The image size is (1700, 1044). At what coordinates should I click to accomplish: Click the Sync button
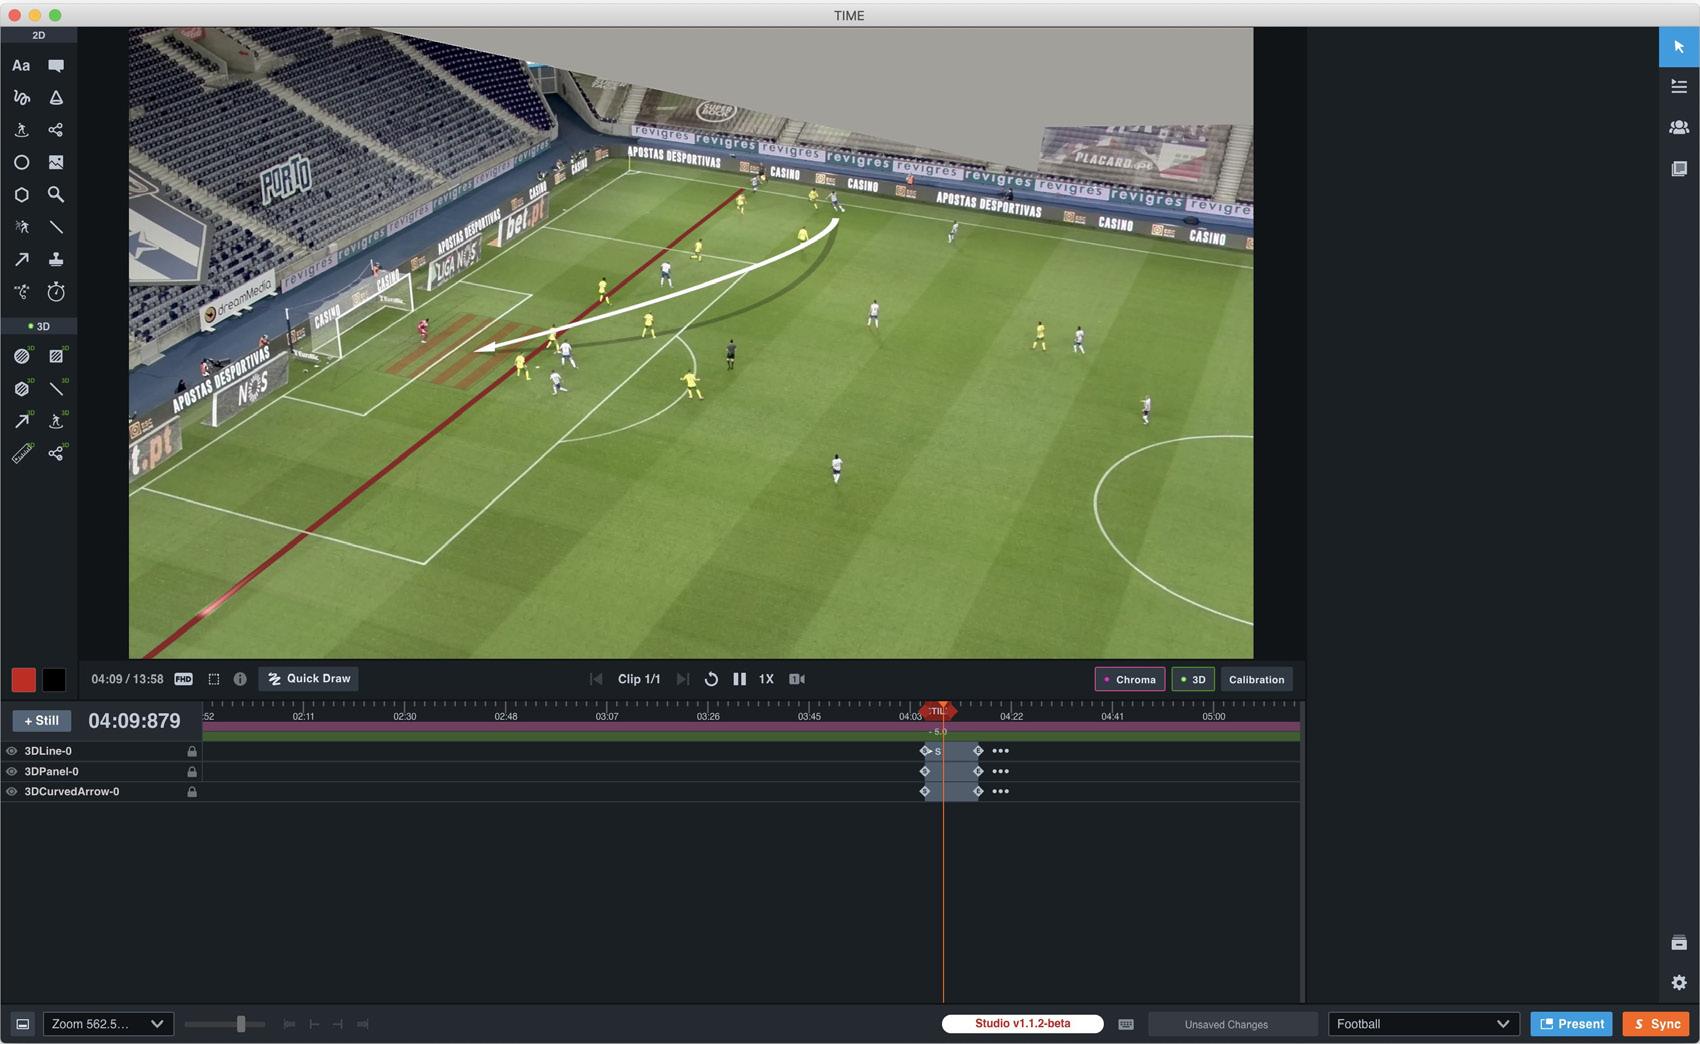(1656, 1024)
